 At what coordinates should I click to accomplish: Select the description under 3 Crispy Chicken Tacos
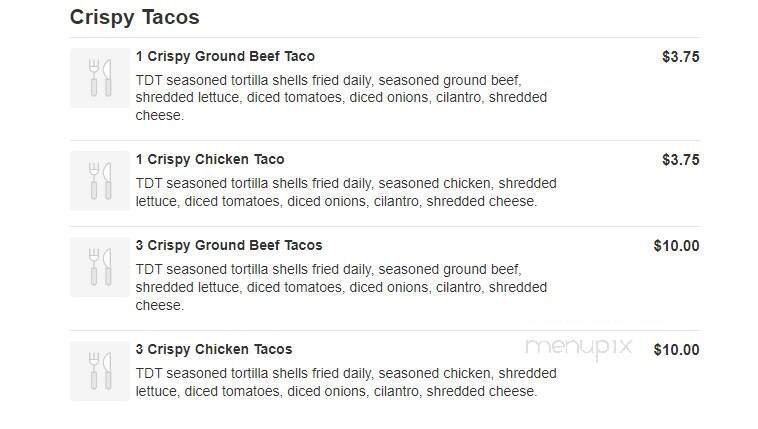point(345,382)
